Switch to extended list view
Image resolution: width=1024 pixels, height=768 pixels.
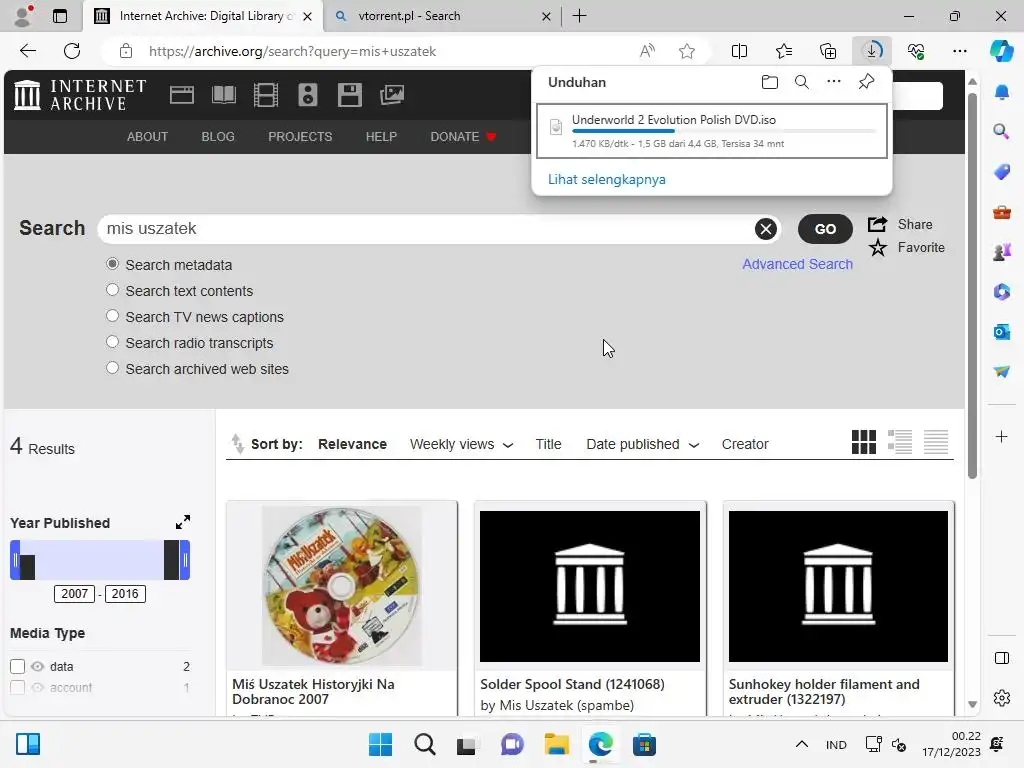[x=900, y=442]
